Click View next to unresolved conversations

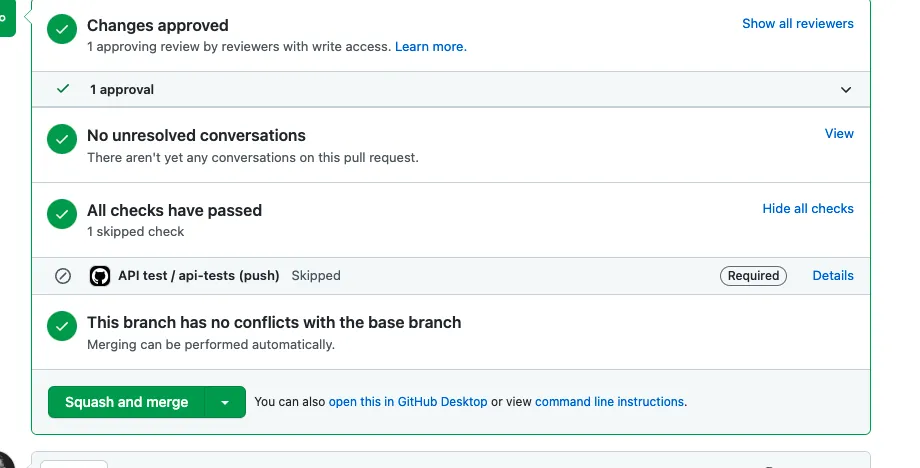(839, 133)
